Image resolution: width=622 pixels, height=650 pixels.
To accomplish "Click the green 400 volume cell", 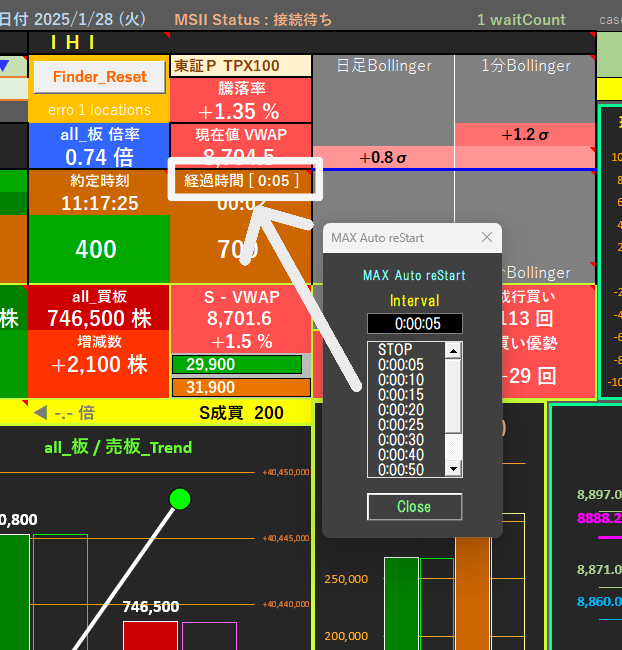I will click(x=99, y=249).
